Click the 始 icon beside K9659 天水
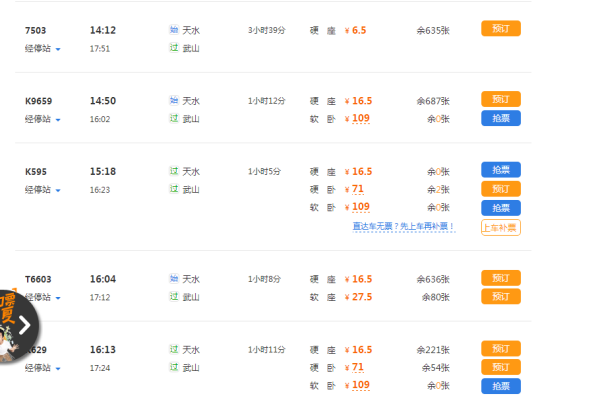The width and height of the screenshot is (600, 398). [x=174, y=100]
